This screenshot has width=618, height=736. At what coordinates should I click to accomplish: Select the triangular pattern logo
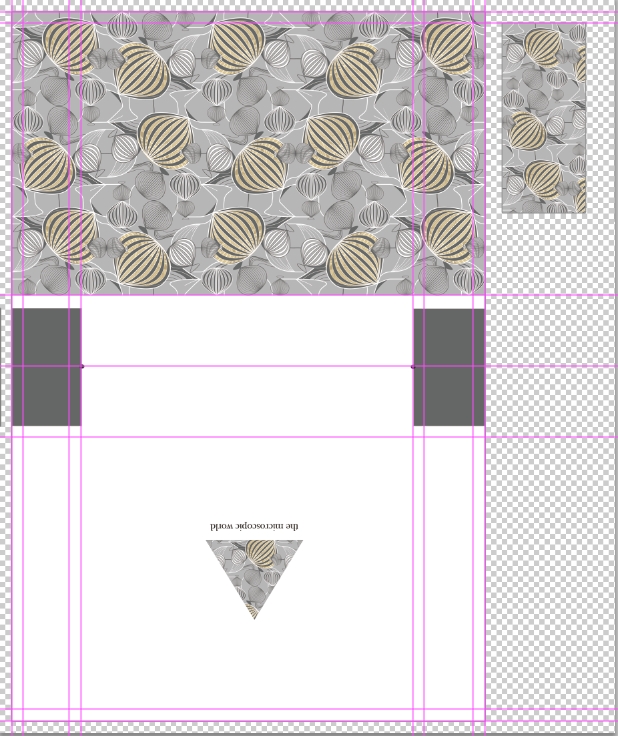(x=254, y=570)
